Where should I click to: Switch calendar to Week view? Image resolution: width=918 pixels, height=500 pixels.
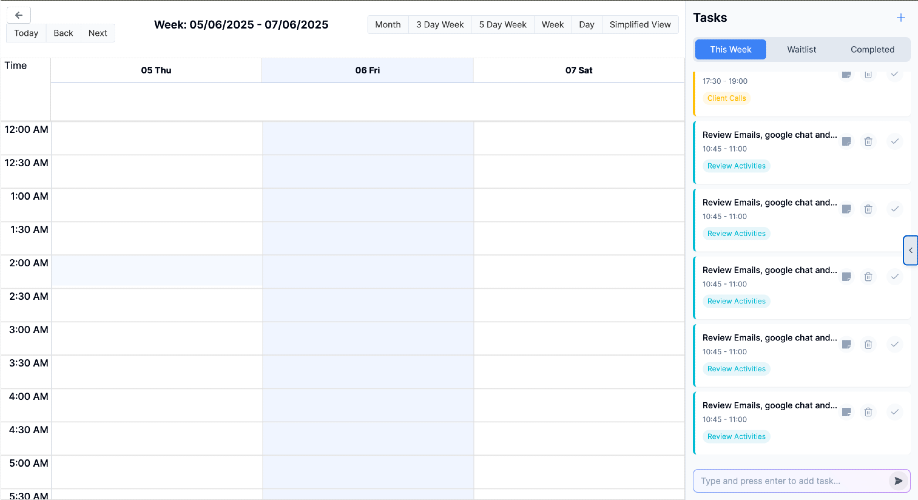[553, 25]
